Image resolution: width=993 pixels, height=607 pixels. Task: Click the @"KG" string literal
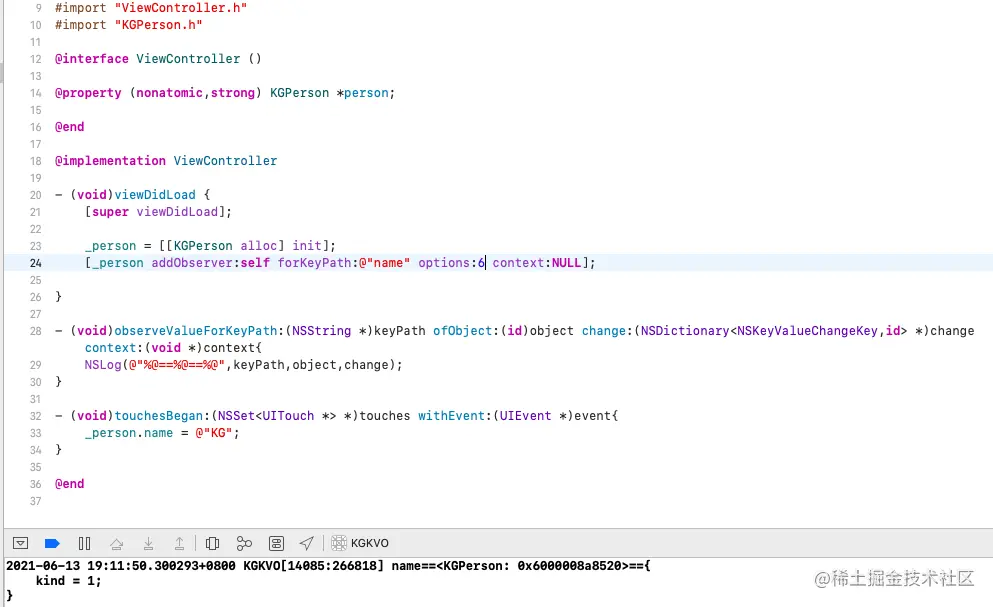coord(213,433)
